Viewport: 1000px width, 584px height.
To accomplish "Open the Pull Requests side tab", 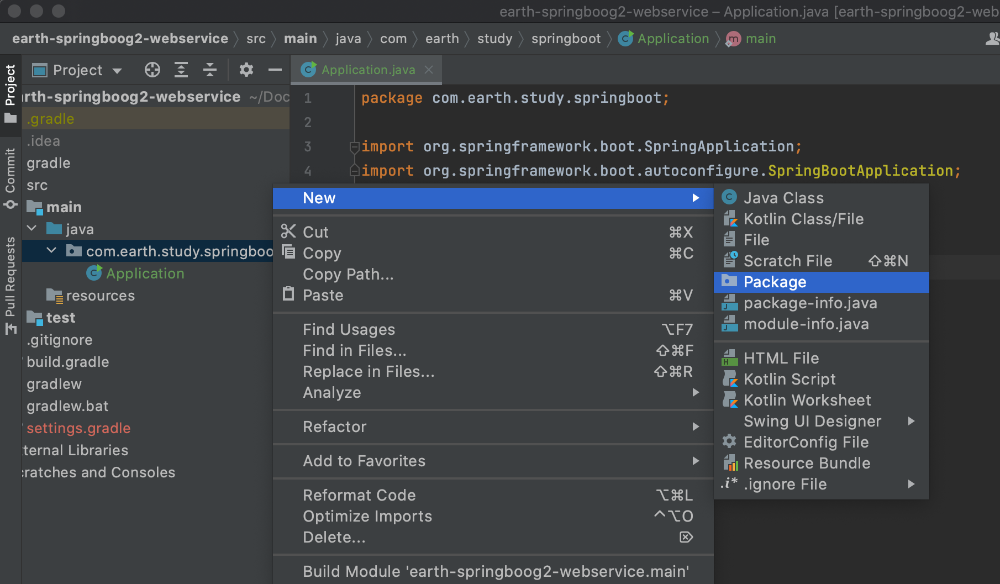I will click(10, 285).
